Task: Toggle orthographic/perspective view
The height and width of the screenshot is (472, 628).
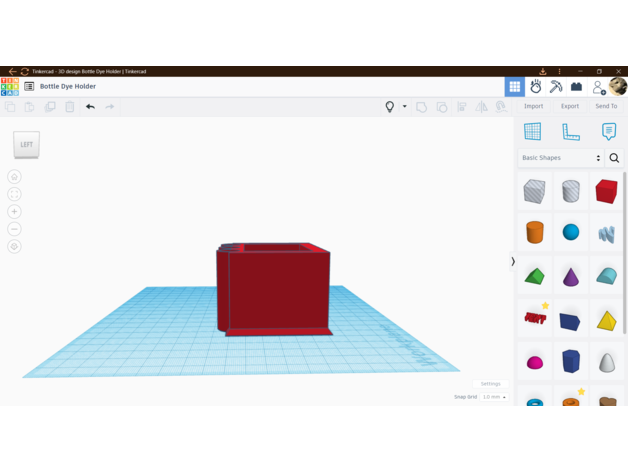Action: (x=14, y=246)
